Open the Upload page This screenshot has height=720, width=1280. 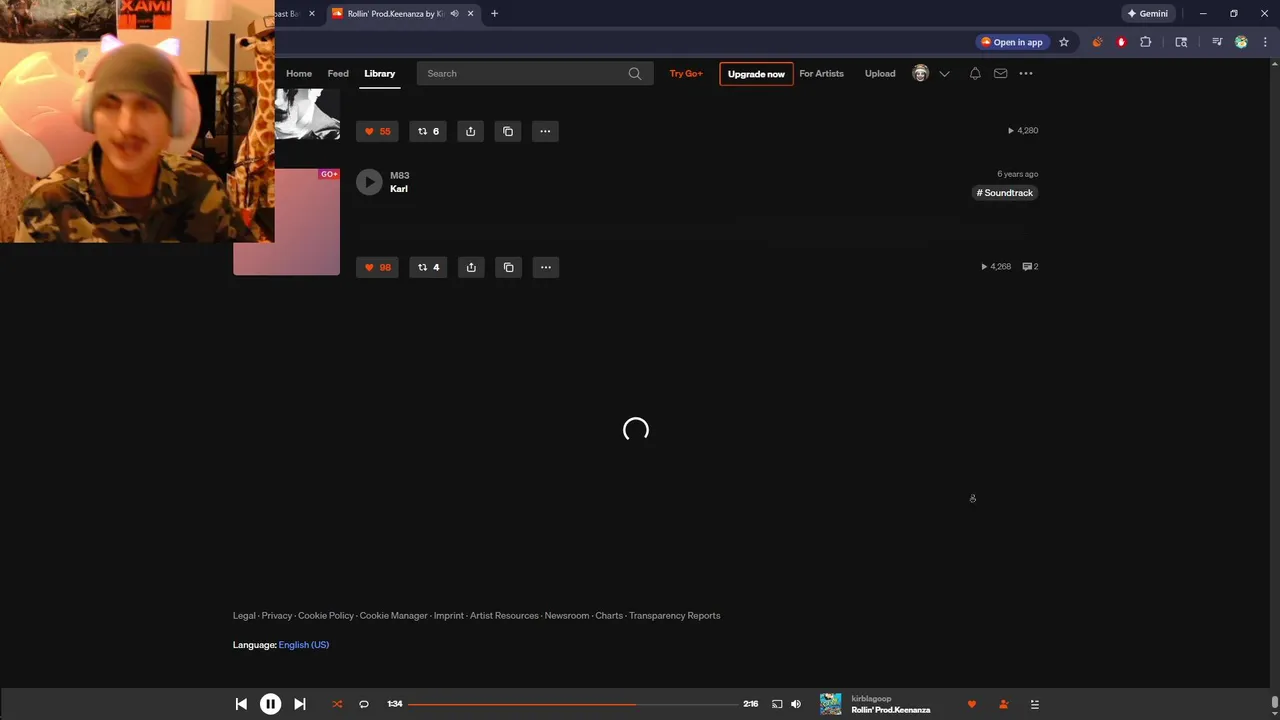pyautogui.click(x=880, y=73)
